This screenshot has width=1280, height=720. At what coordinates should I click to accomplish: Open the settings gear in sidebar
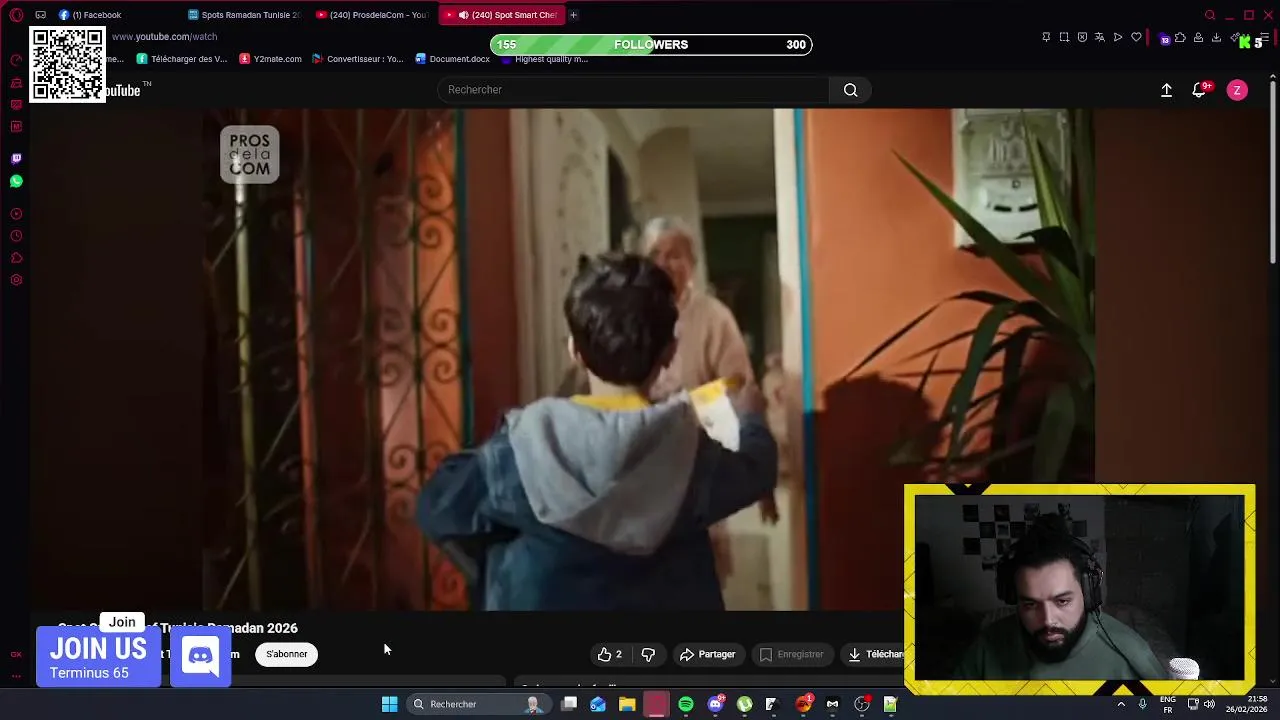pyautogui.click(x=16, y=280)
